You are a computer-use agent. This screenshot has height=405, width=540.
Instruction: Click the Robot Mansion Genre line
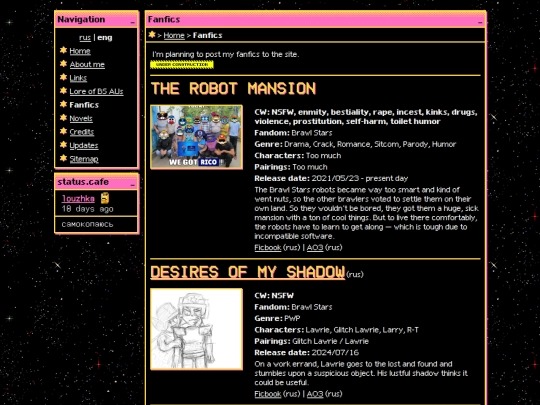(x=355, y=144)
